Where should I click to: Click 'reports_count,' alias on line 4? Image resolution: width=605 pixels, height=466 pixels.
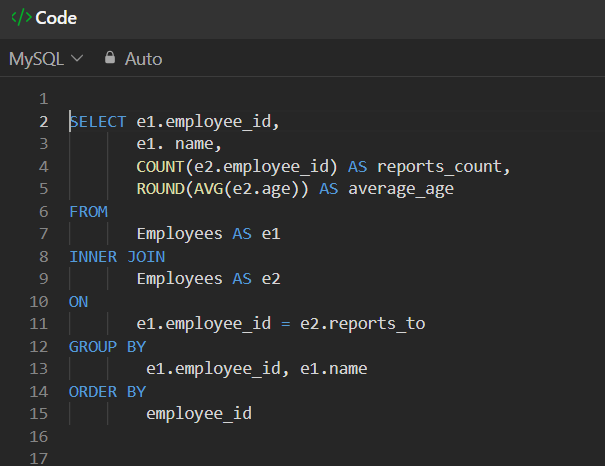[x=444, y=167]
